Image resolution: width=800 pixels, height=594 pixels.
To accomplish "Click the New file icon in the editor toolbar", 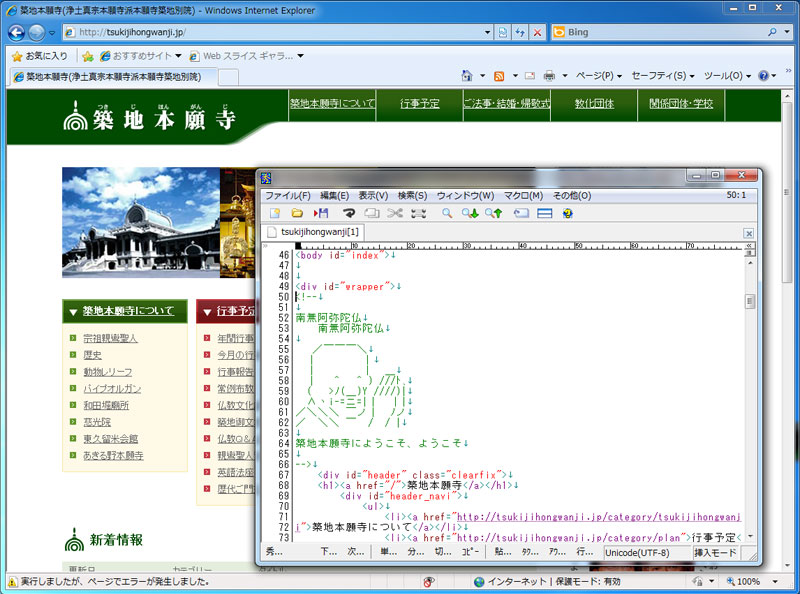I will tap(275, 213).
